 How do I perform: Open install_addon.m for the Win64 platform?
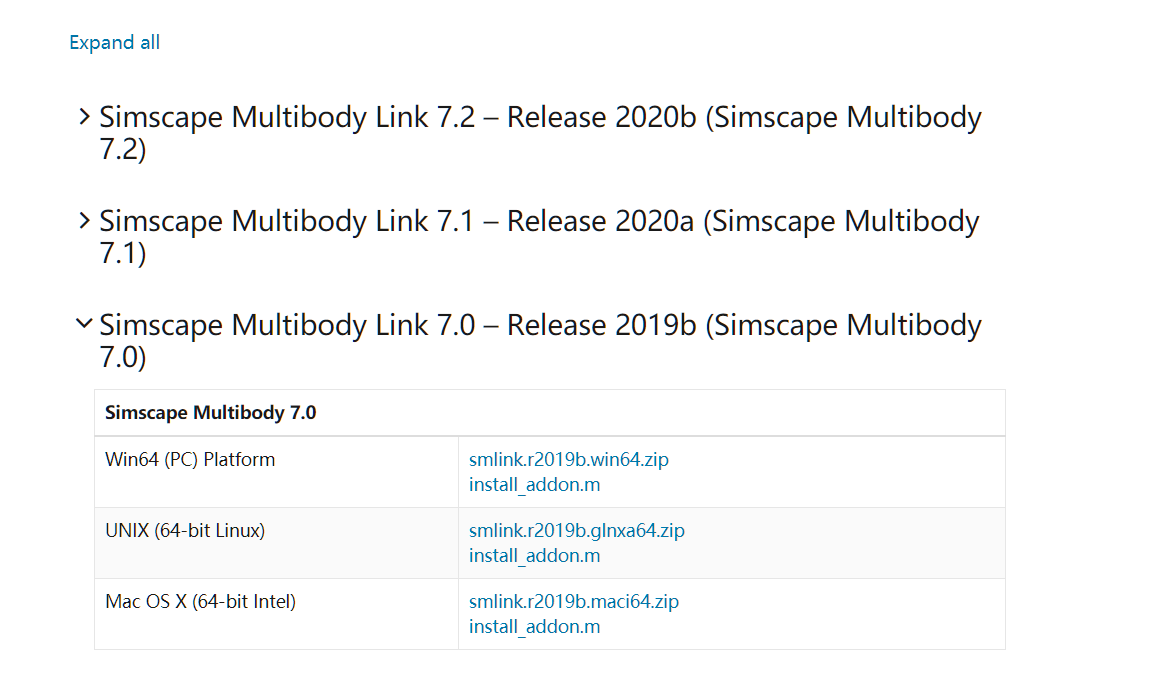pyautogui.click(x=533, y=484)
